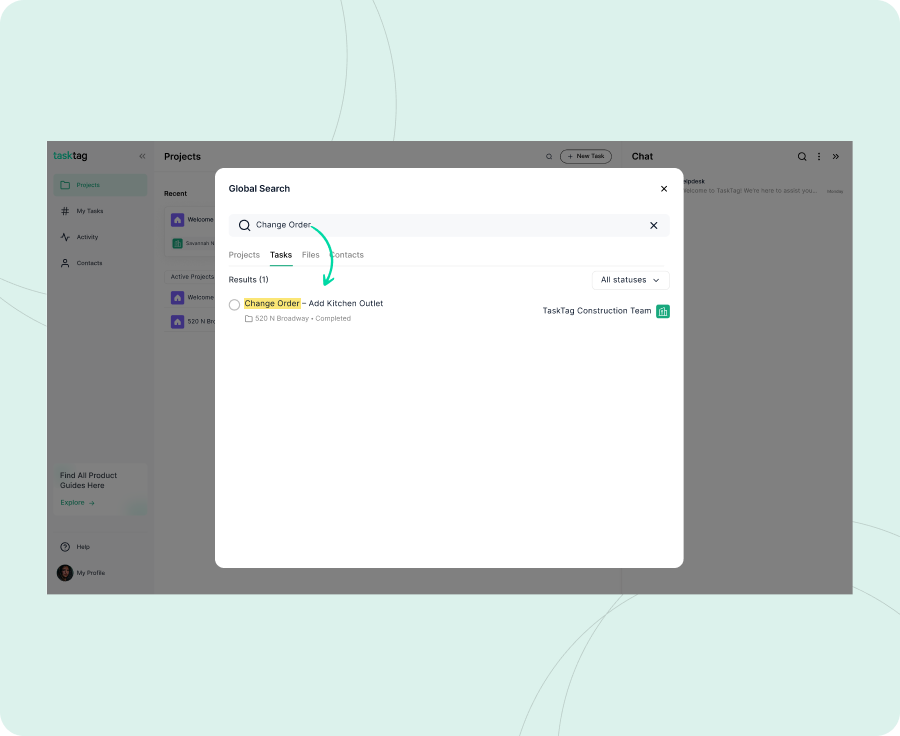Viewport: 900px width, 736px height.
Task: Open Activity from the sidebar
Action: (x=87, y=237)
